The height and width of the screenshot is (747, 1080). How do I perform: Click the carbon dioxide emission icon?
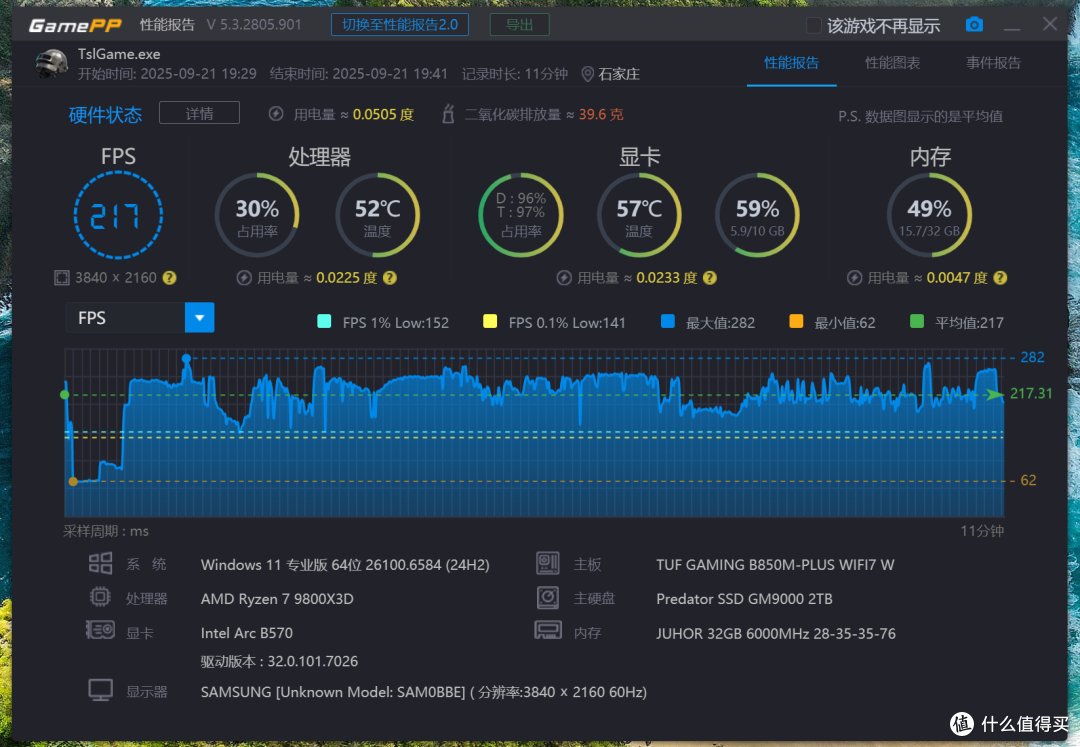pyautogui.click(x=448, y=114)
